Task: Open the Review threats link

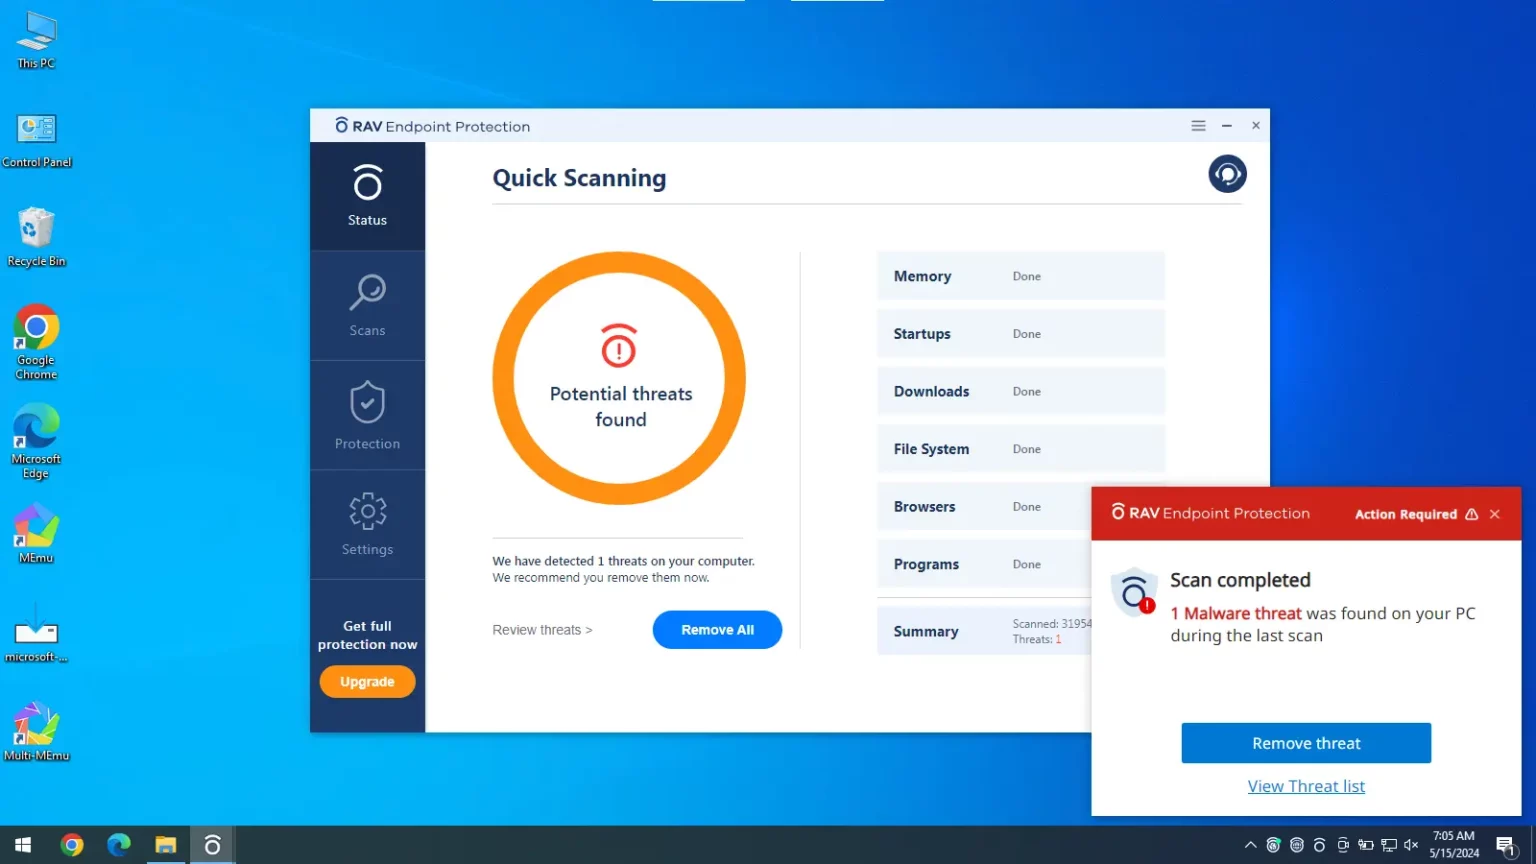Action: 542,630
